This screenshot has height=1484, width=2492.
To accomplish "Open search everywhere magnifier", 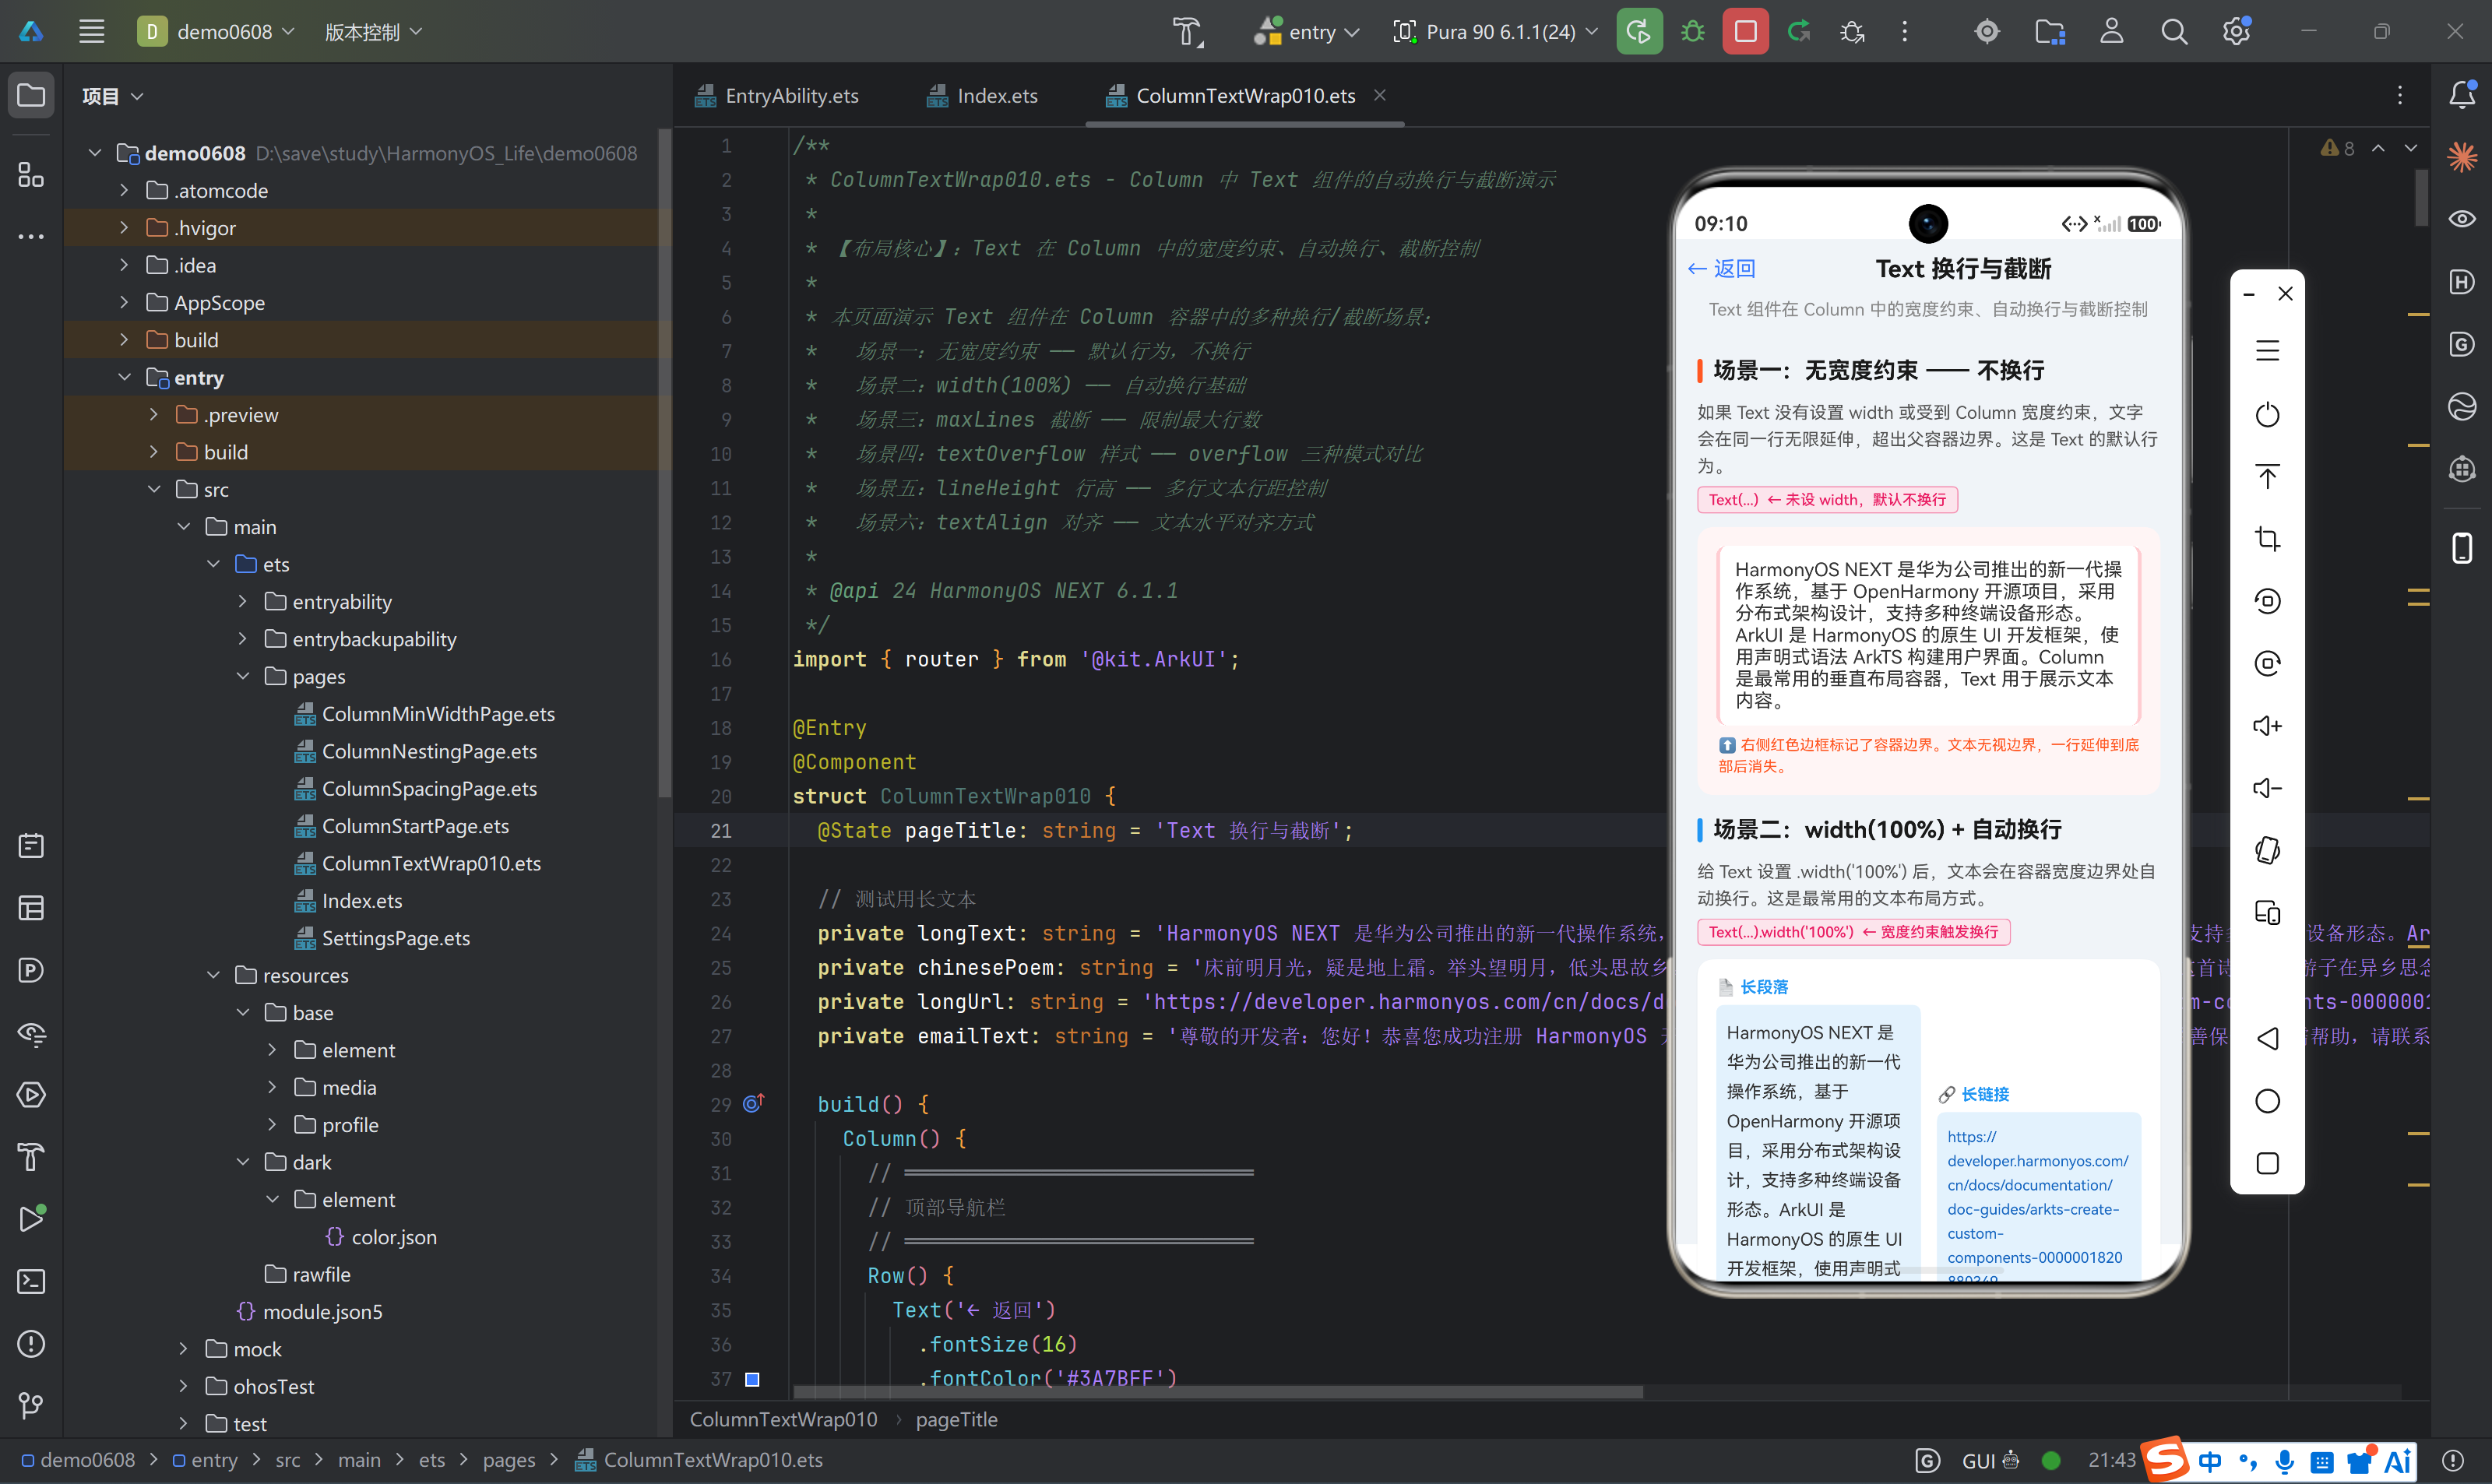I will coord(2174,31).
